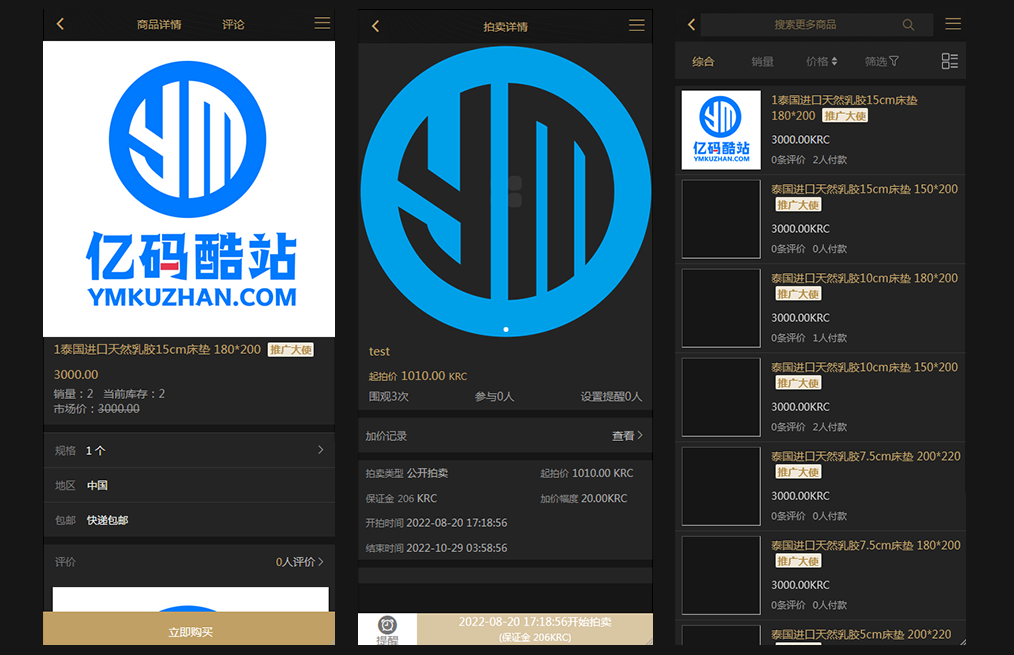Click 开拍时间 2022-08-20 17:18:56 entry

437,523
